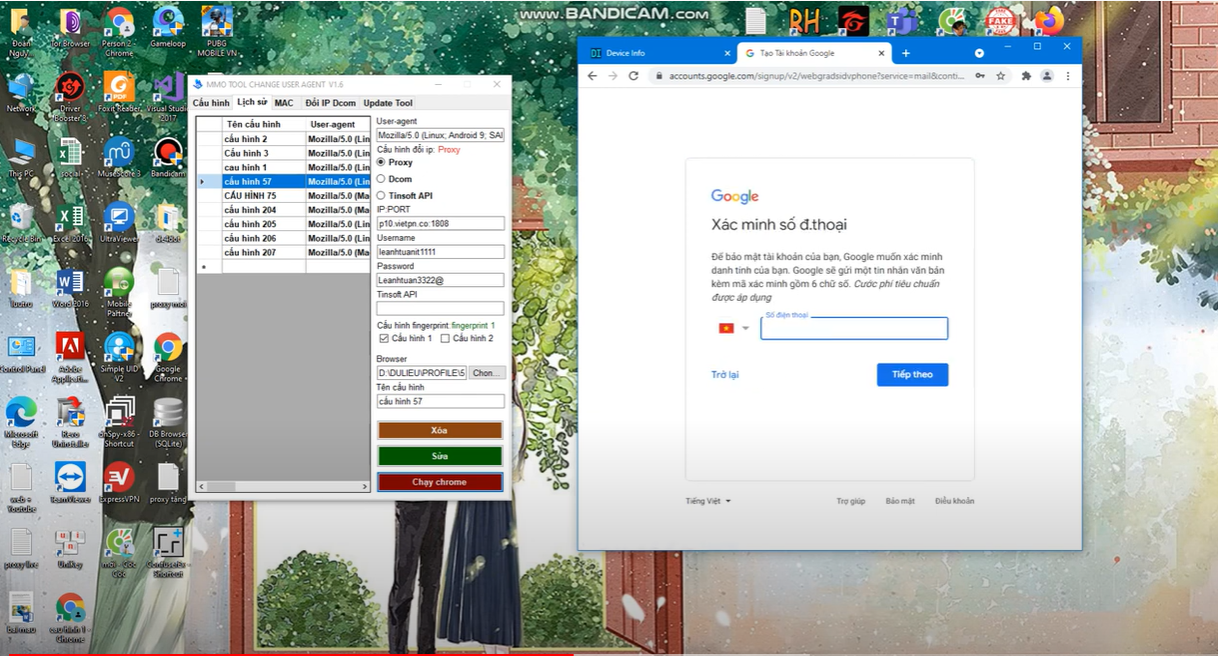Click the Chạy chrome button
The image size is (1218, 656).
point(439,482)
